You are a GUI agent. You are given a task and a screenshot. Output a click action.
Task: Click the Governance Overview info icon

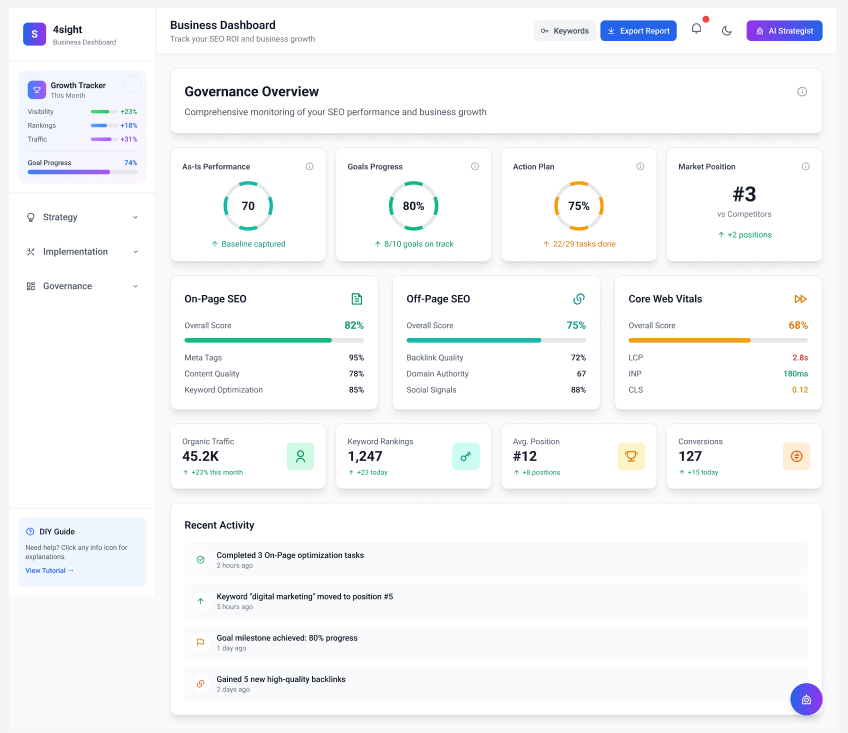pyautogui.click(x=802, y=91)
